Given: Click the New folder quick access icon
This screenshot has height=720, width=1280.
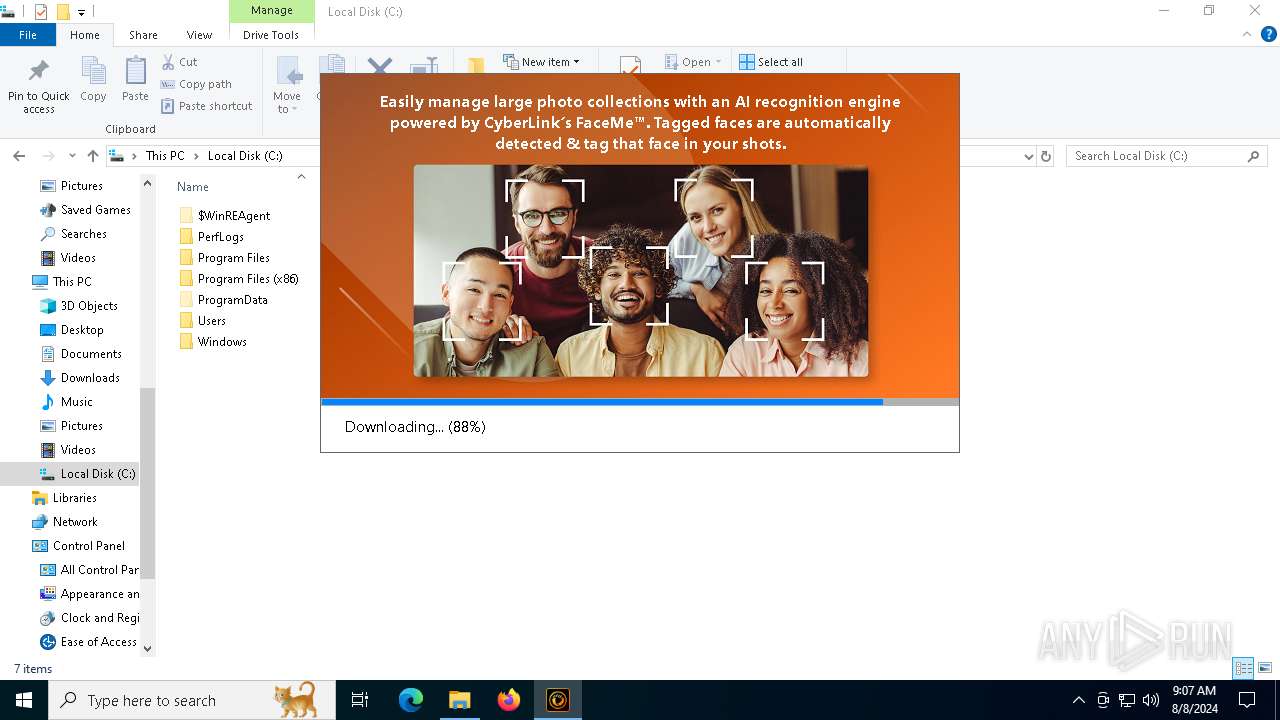Looking at the screenshot, I should point(63,12).
